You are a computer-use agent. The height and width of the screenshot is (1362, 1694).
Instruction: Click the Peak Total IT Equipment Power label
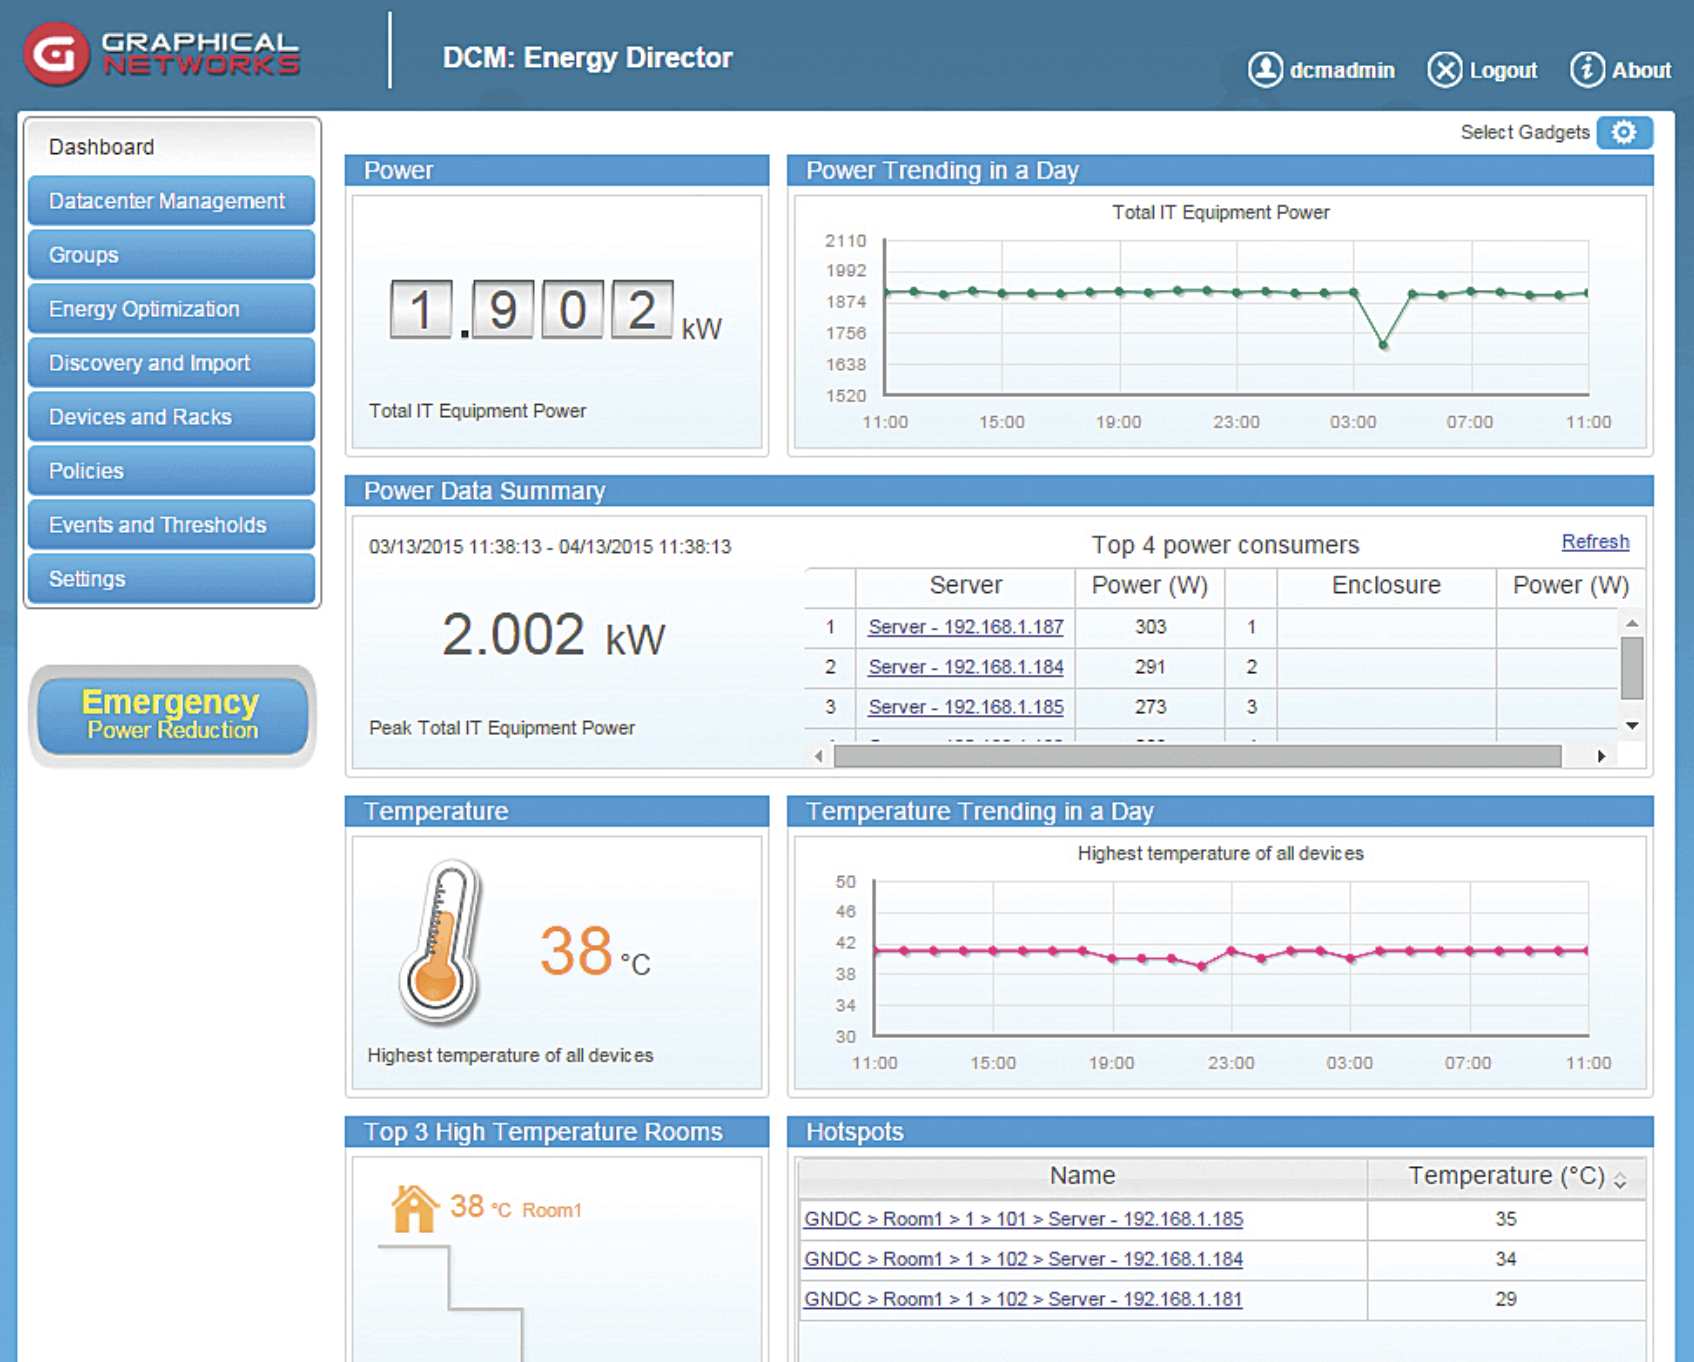point(502,728)
